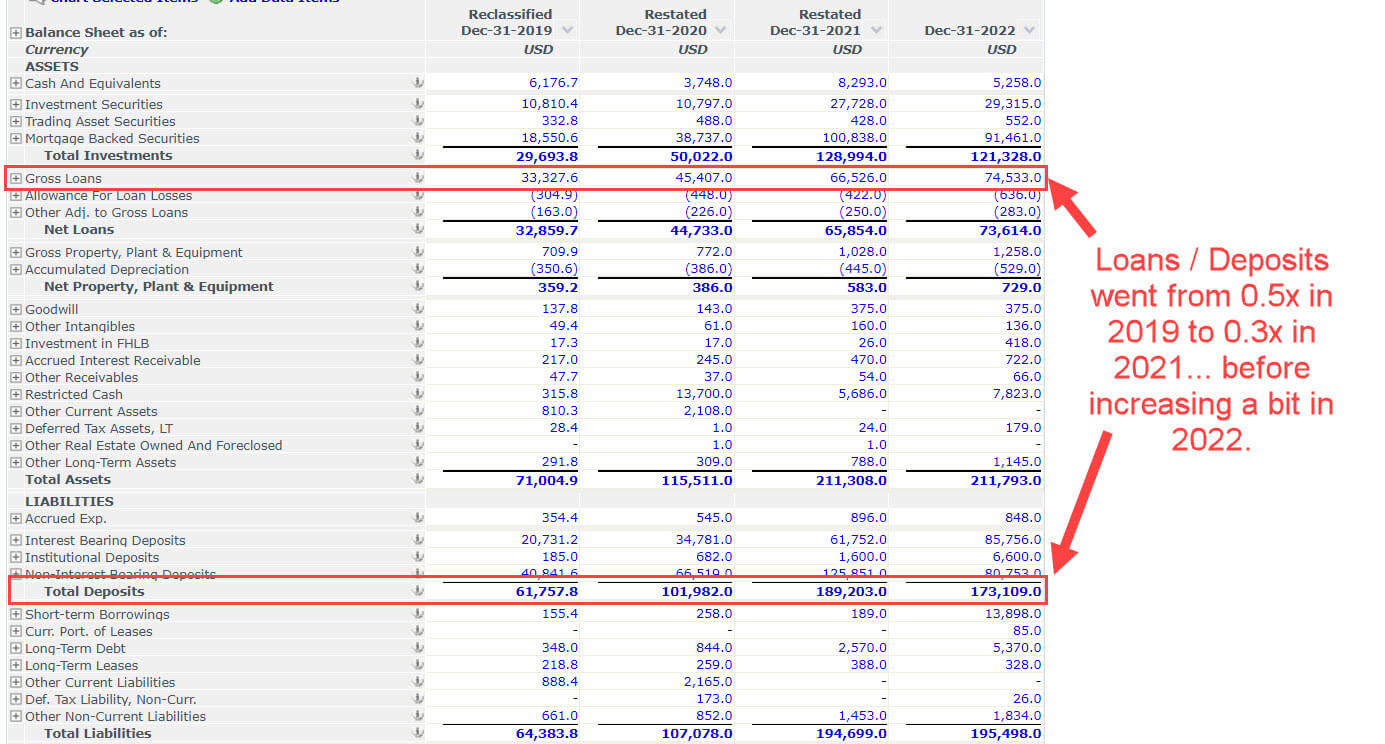Screen dimensions: 1385x744
Task: Click chart icon in Long-Term Leases row
Action: point(418,665)
